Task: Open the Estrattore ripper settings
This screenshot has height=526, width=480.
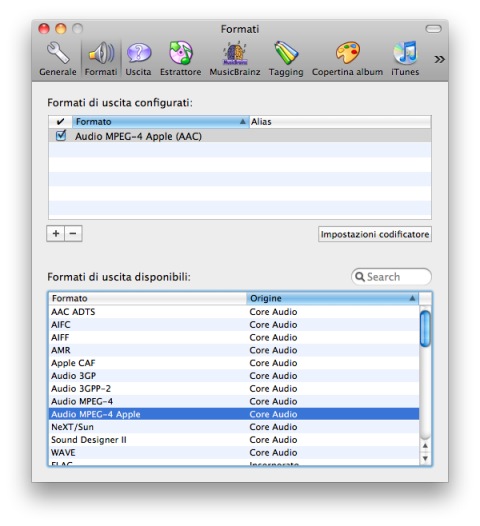Action: click(x=180, y=59)
